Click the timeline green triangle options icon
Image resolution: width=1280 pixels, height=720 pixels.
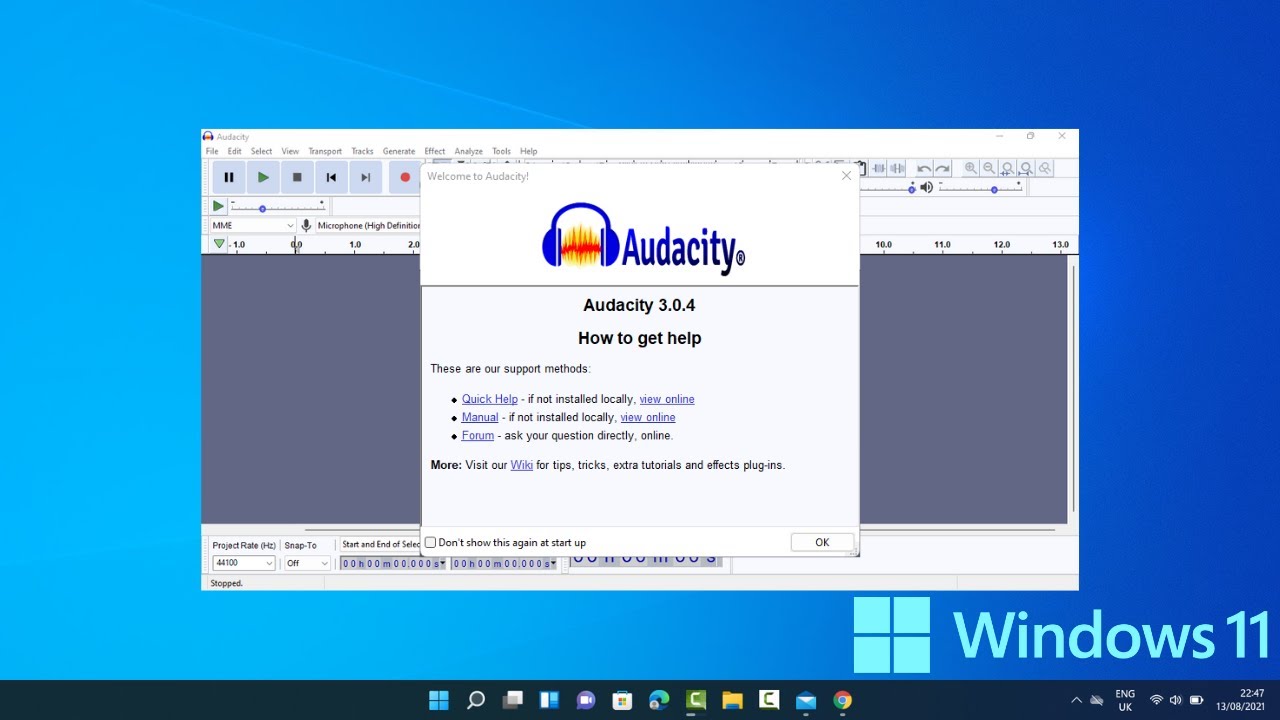click(x=219, y=244)
